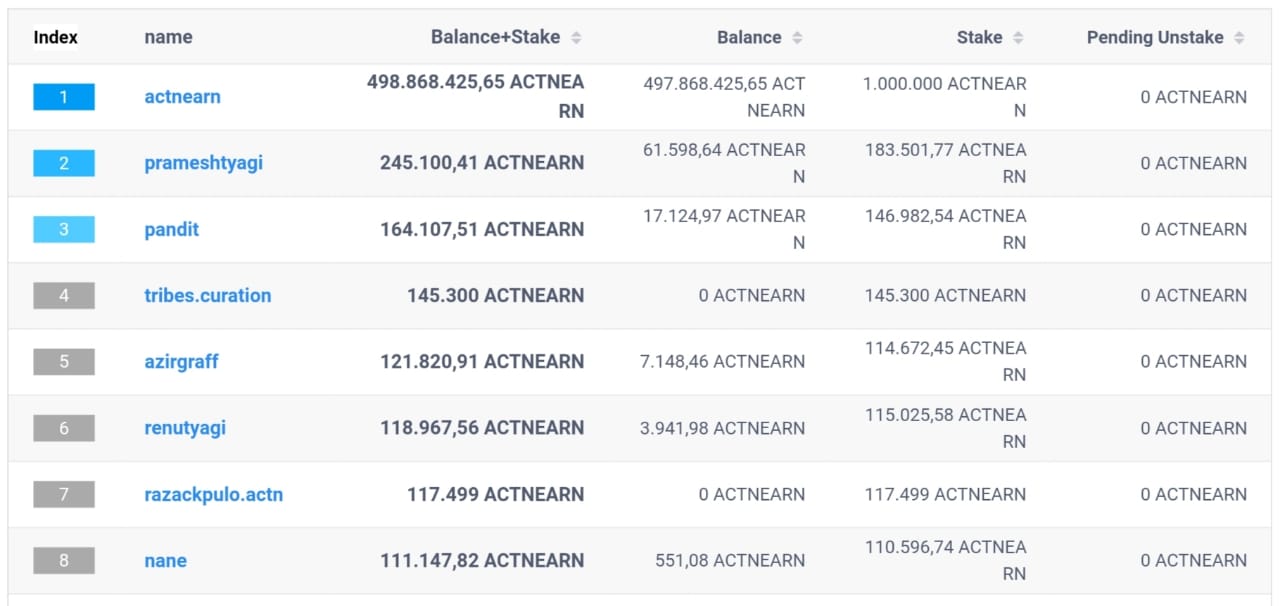Screen dimensions: 1280x606
Task: Select the light-blue index 3 badge
Action: (64, 229)
